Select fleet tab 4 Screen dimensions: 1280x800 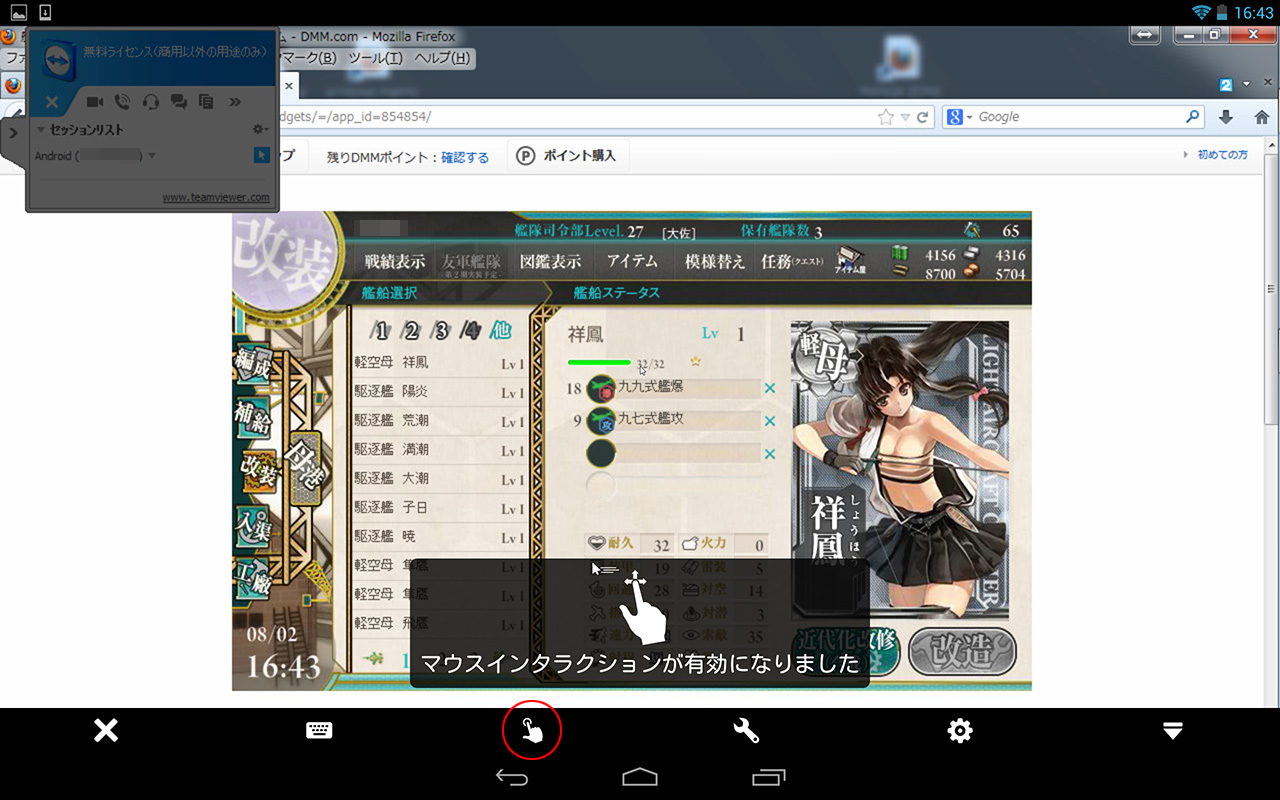pos(471,332)
